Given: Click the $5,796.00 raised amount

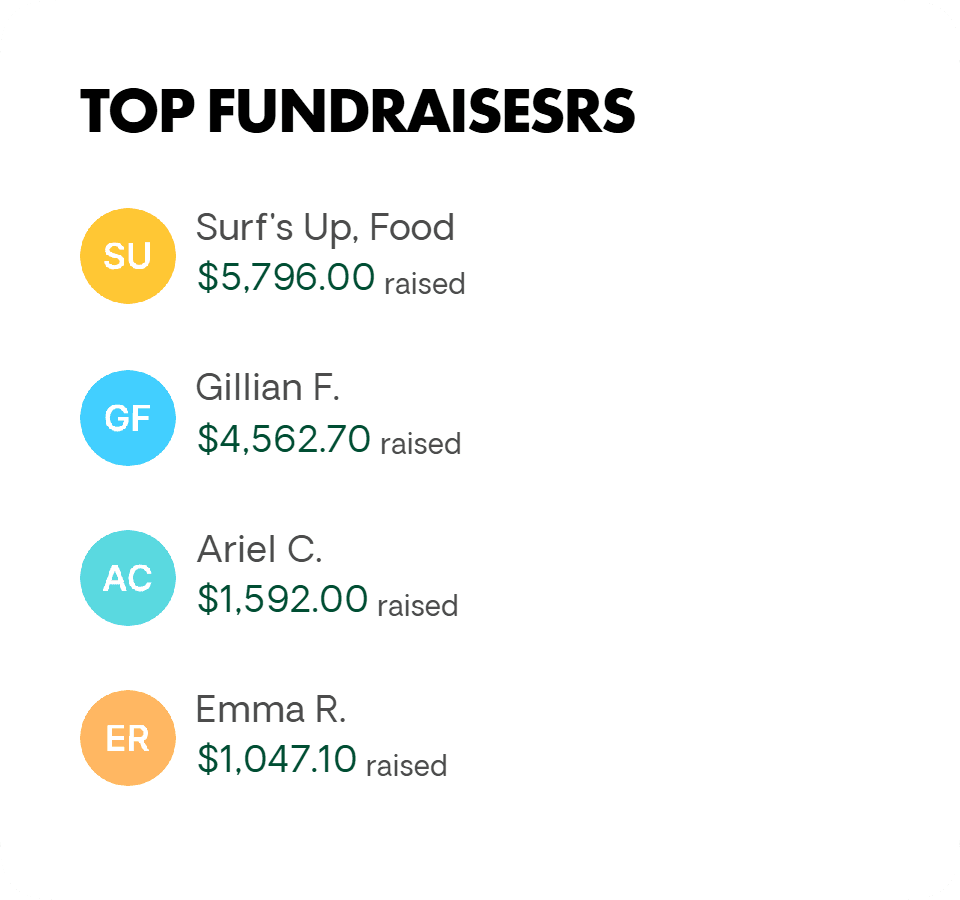Looking at the screenshot, I should point(286,277).
